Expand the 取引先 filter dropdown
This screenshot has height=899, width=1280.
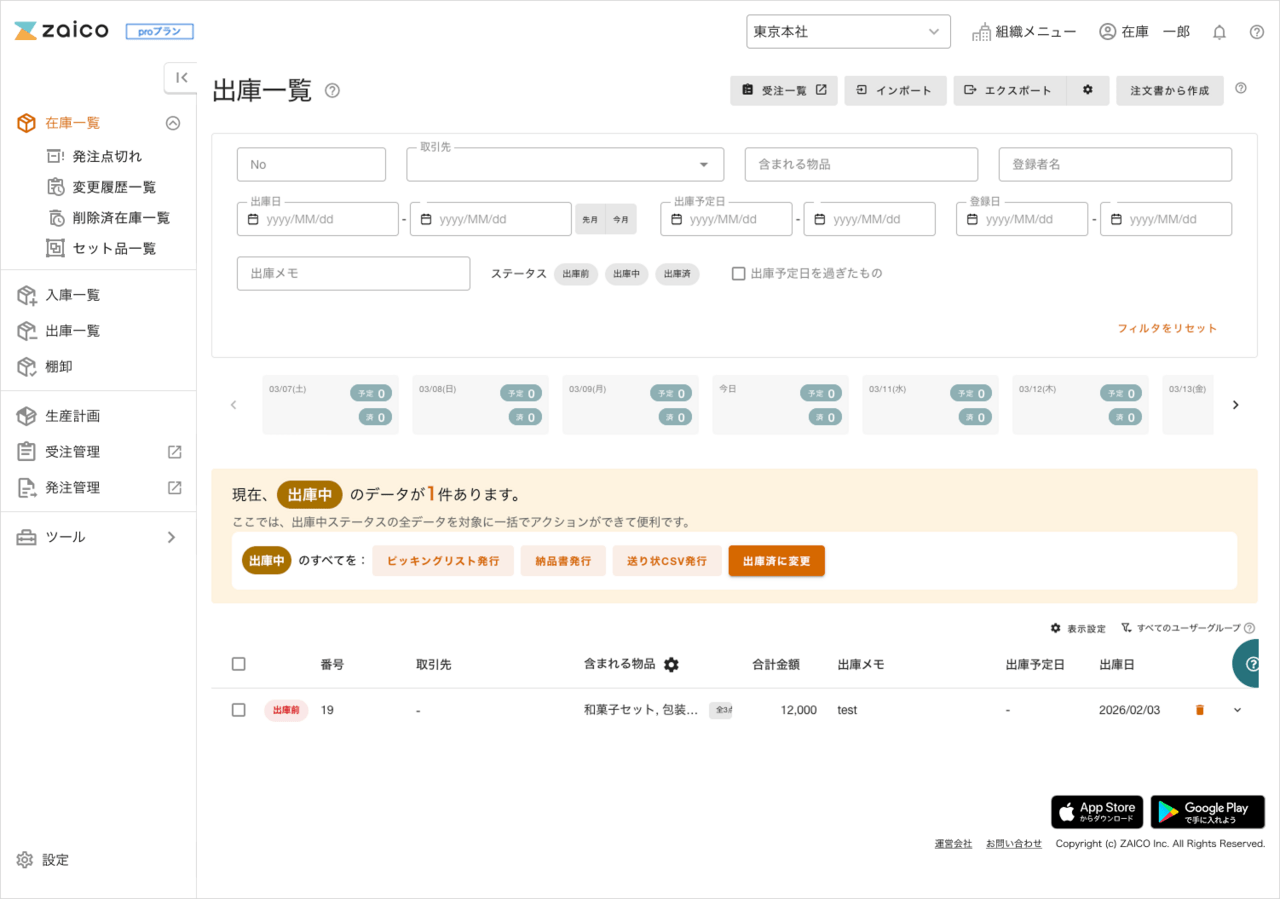[x=704, y=165]
